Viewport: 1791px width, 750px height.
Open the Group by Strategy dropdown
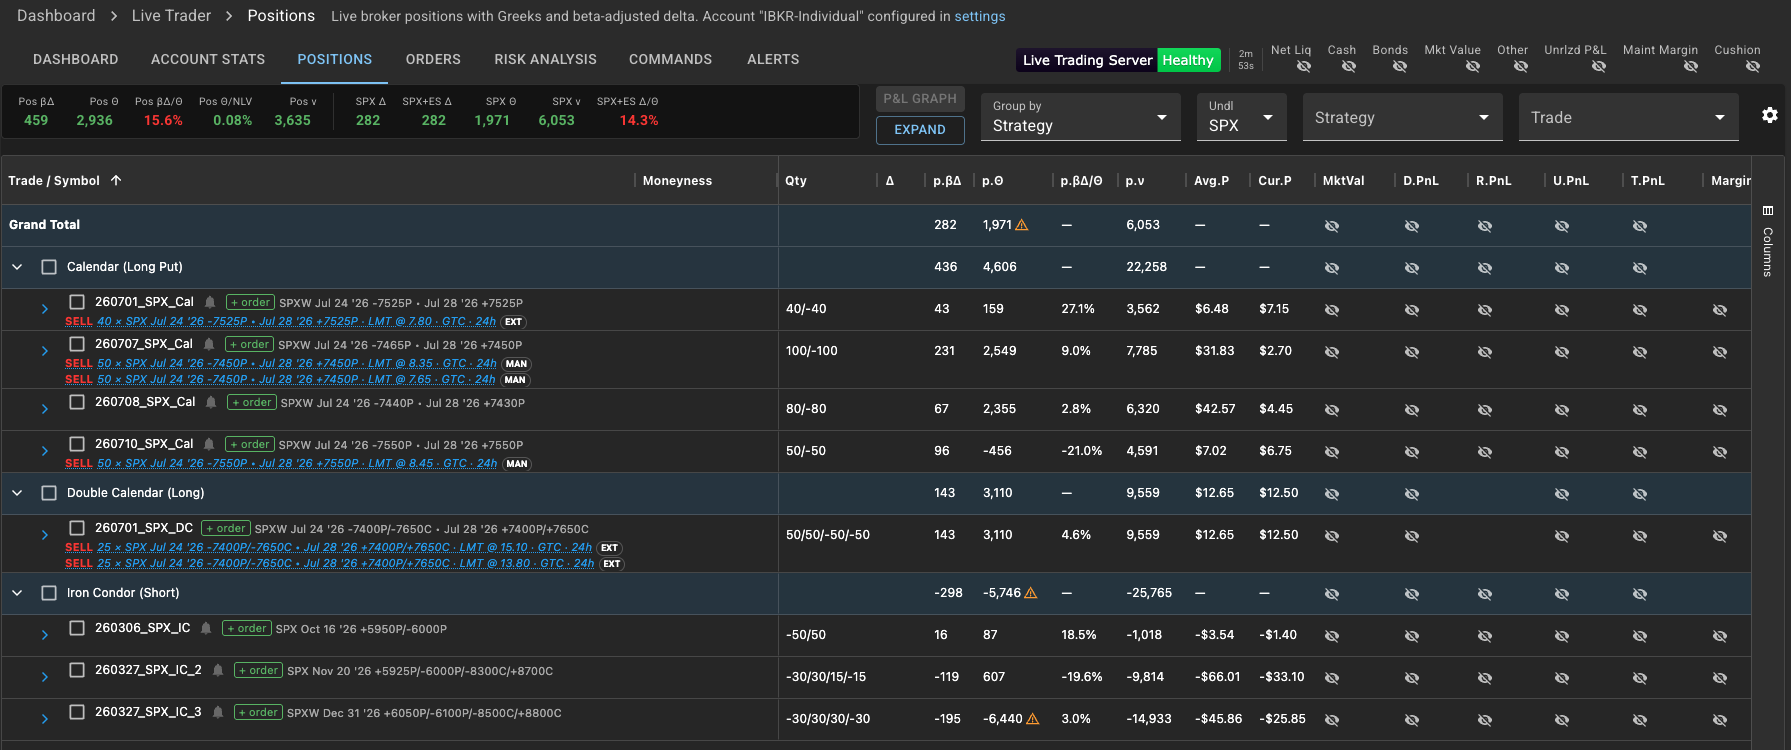click(x=1081, y=117)
